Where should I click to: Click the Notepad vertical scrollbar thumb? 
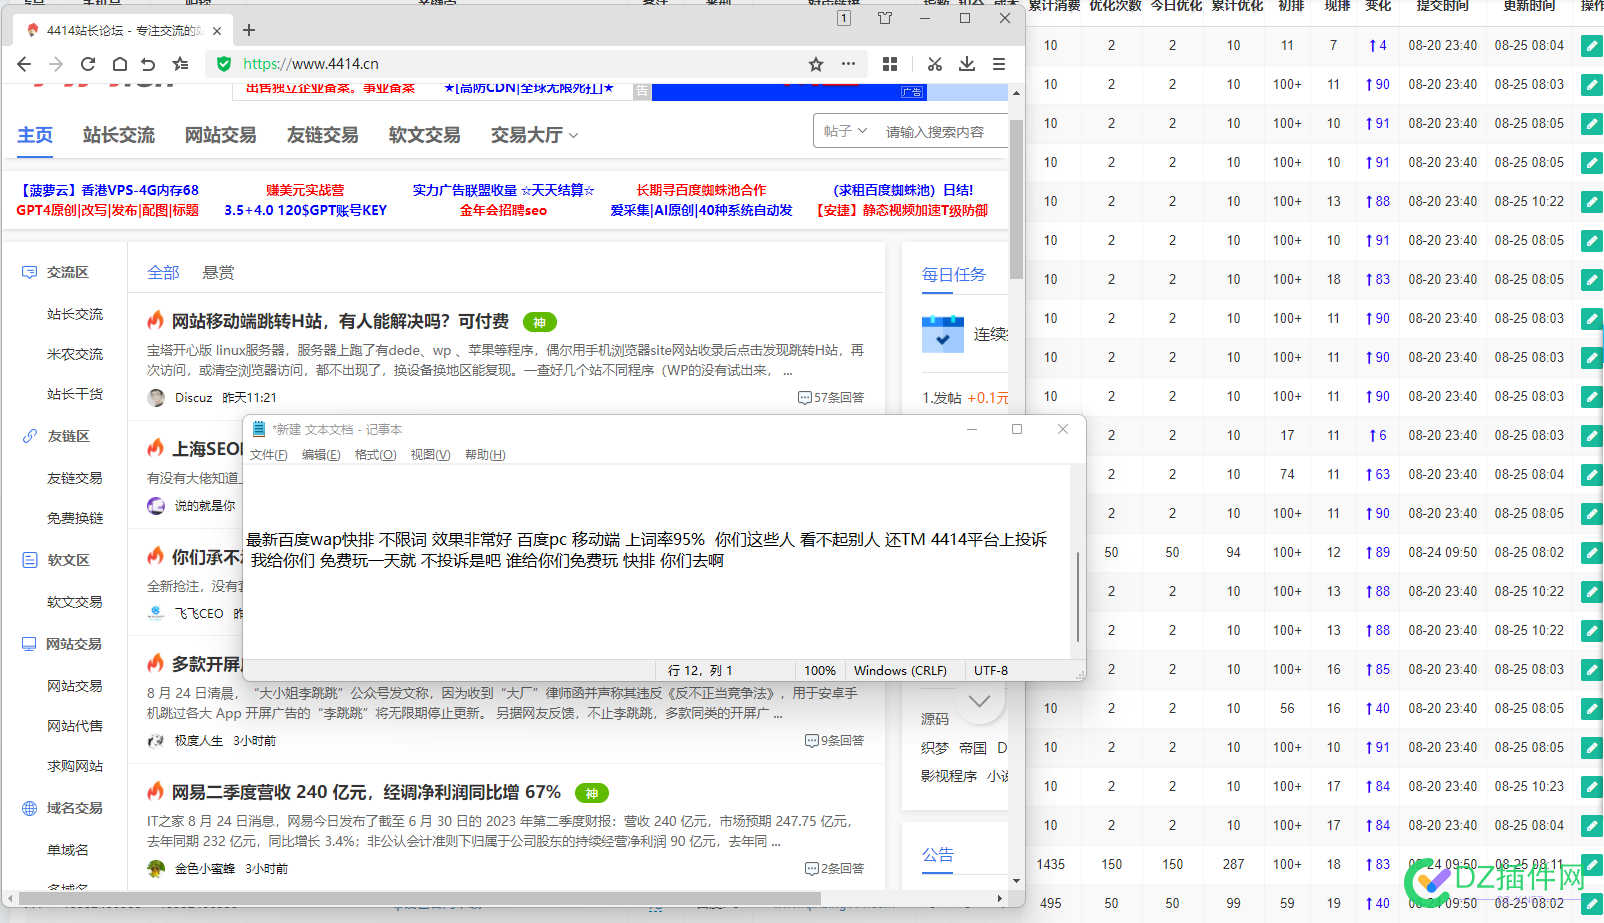tap(1078, 596)
